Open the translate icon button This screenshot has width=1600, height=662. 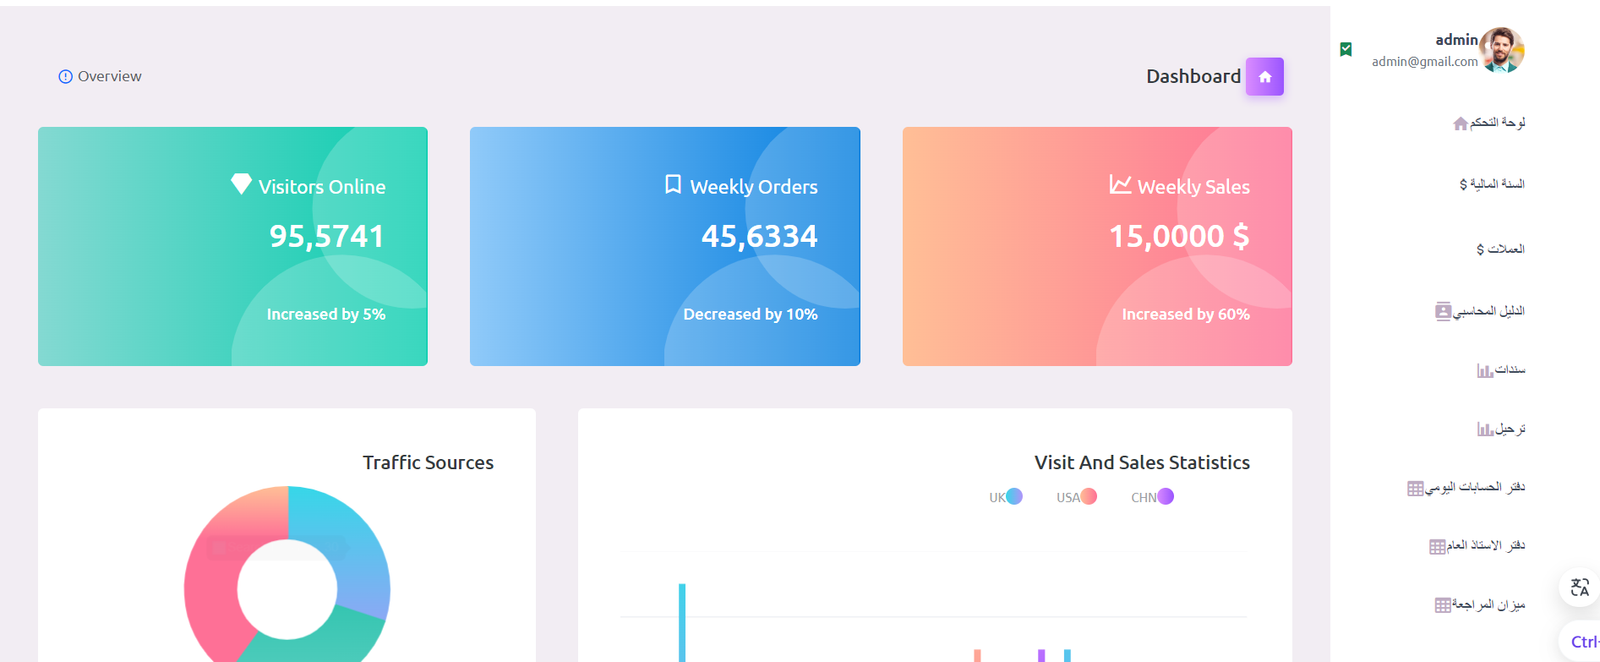coord(1579,587)
